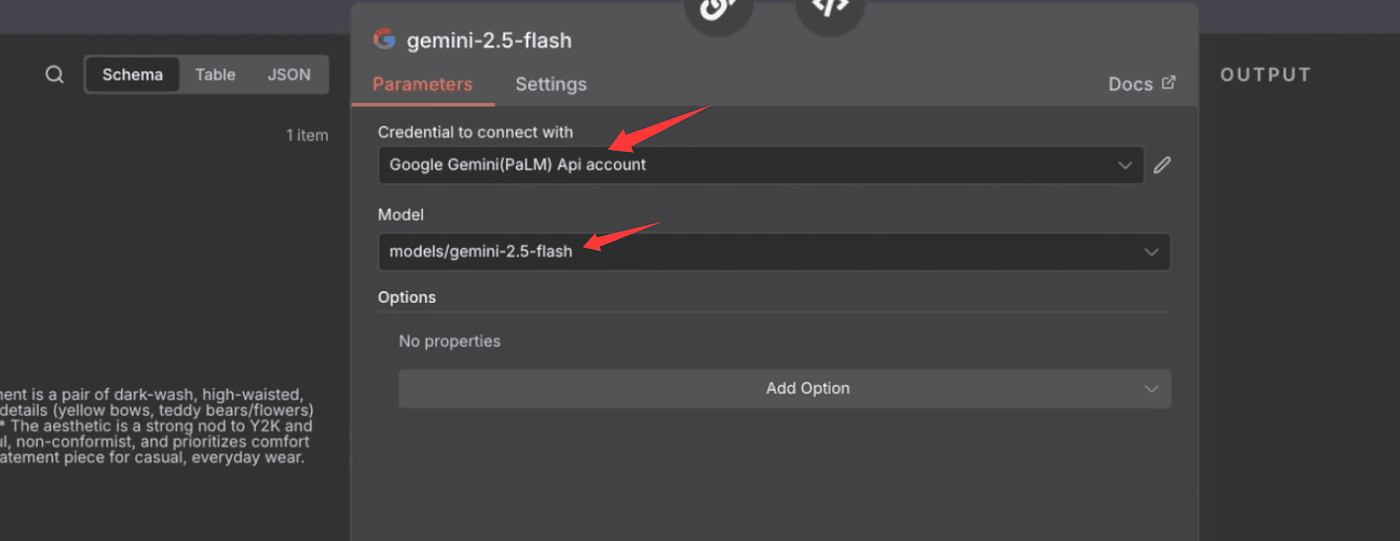Screen dimensions: 1400x541
Task: Click the circular link icon button at top
Action: tap(717, 8)
